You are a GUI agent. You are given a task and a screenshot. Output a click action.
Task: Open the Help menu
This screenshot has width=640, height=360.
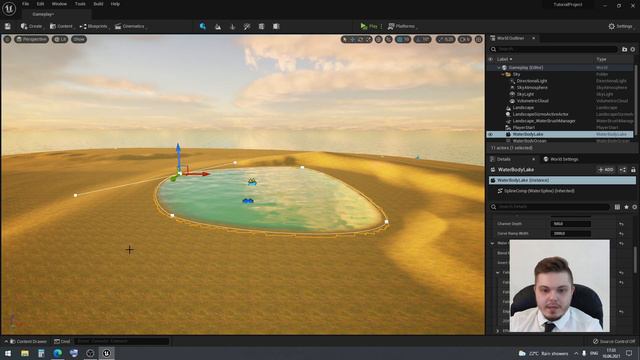tap(115, 4)
